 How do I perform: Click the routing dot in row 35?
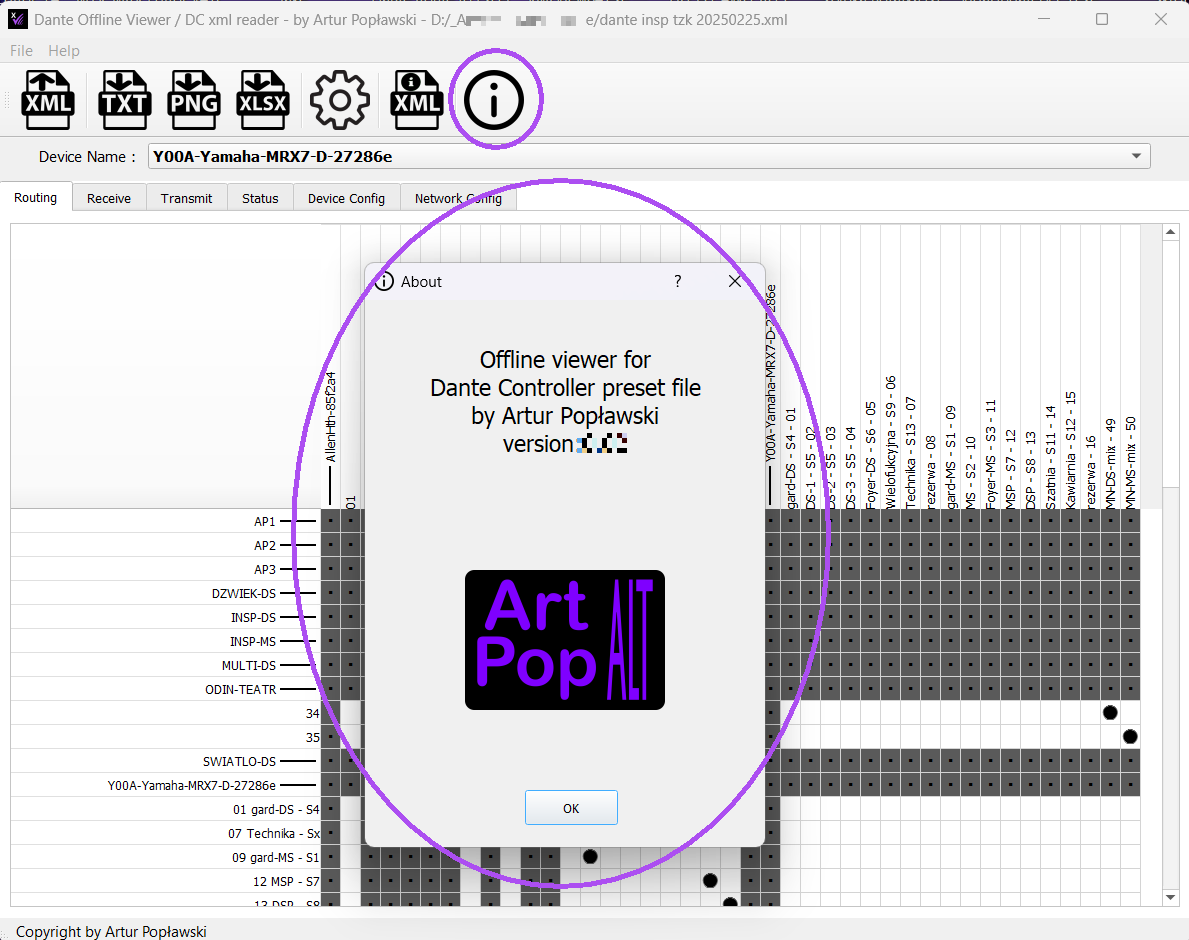click(x=1130, y=736)
